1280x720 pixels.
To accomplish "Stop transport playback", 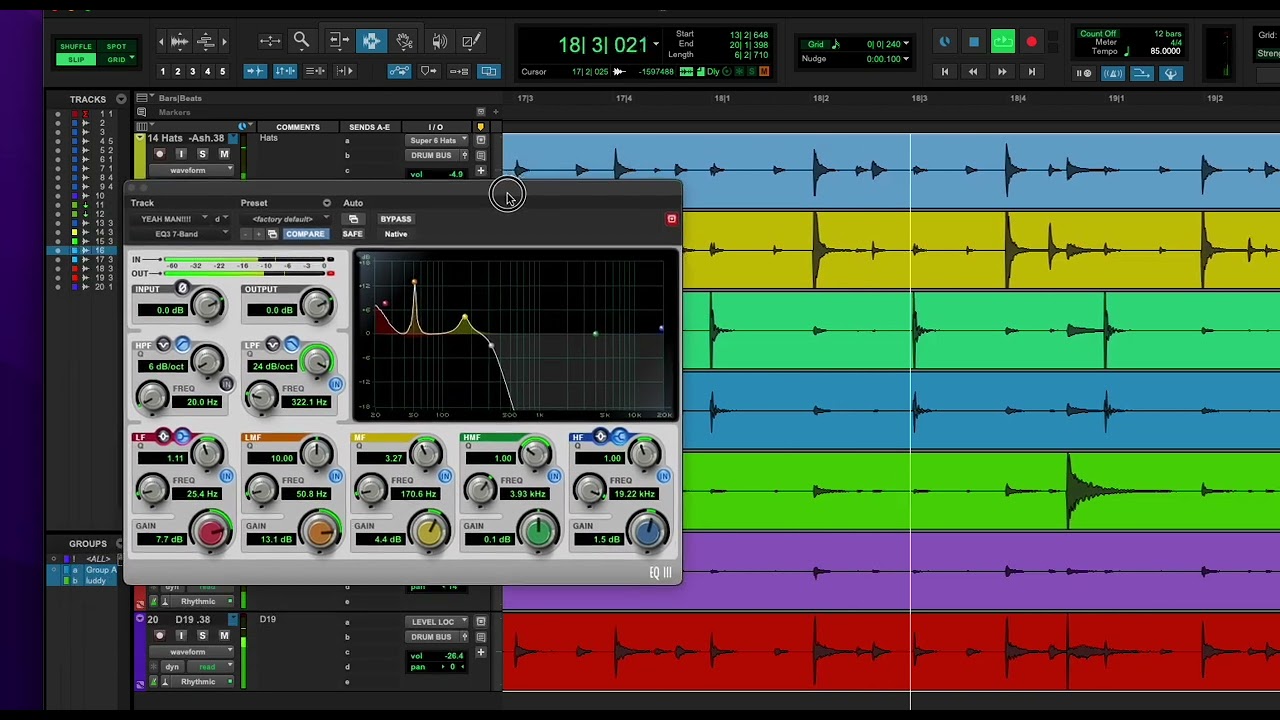I will 973,42.
